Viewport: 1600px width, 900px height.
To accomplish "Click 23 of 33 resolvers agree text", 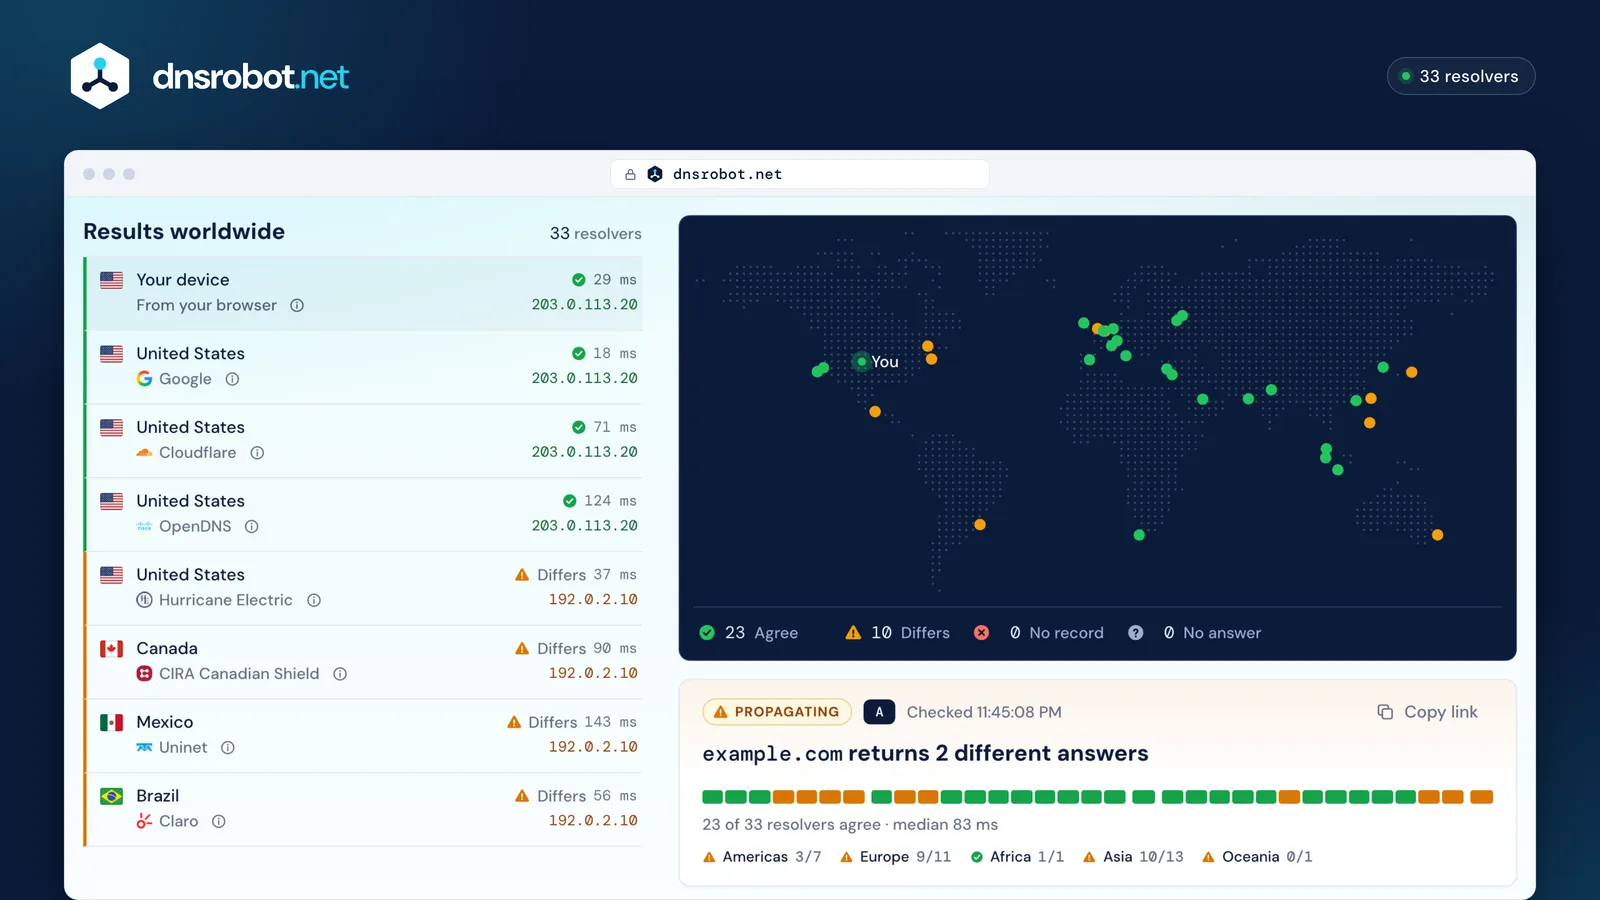I will [792, 825].
